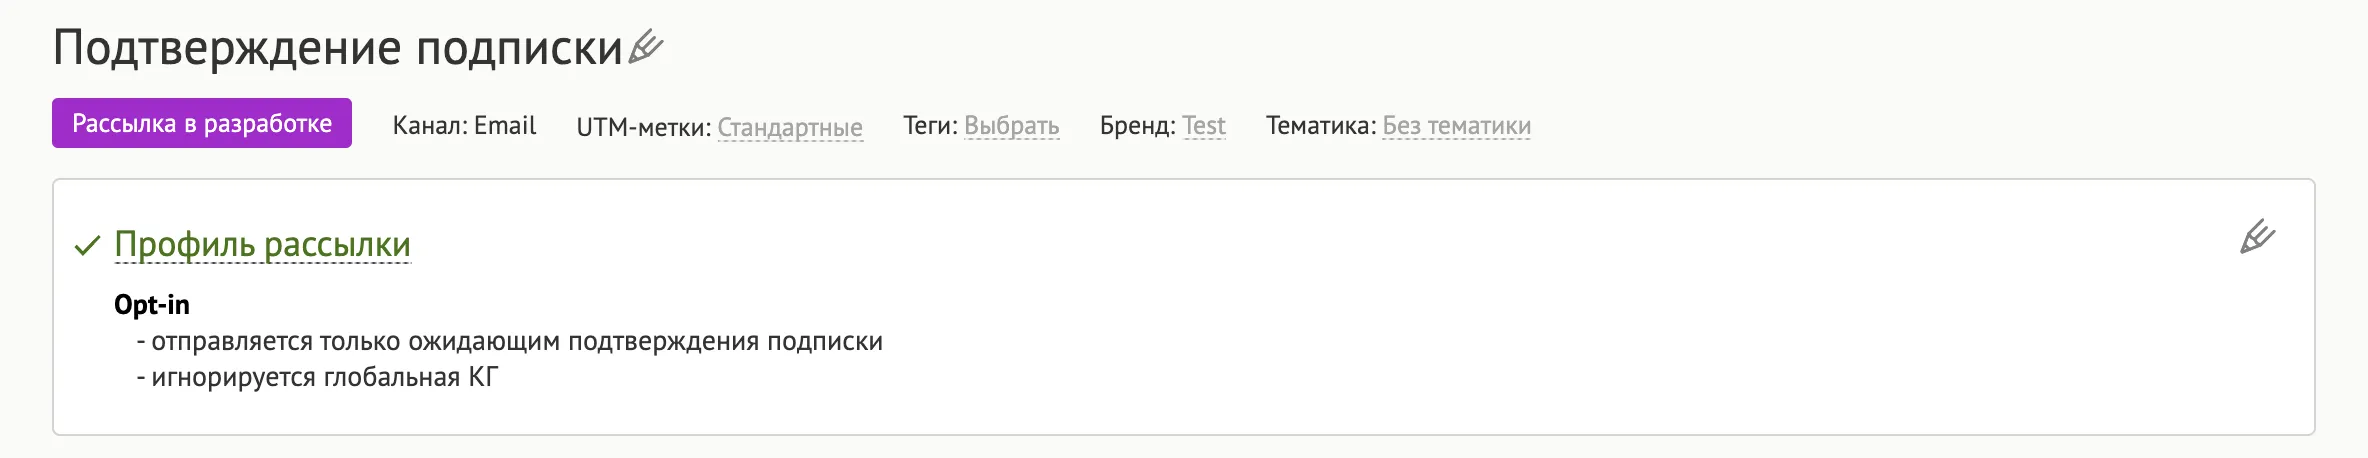Open the Выбрать tags selector
The width and height of the screenshot is (2368, 458).
(x=1011, y=126)
